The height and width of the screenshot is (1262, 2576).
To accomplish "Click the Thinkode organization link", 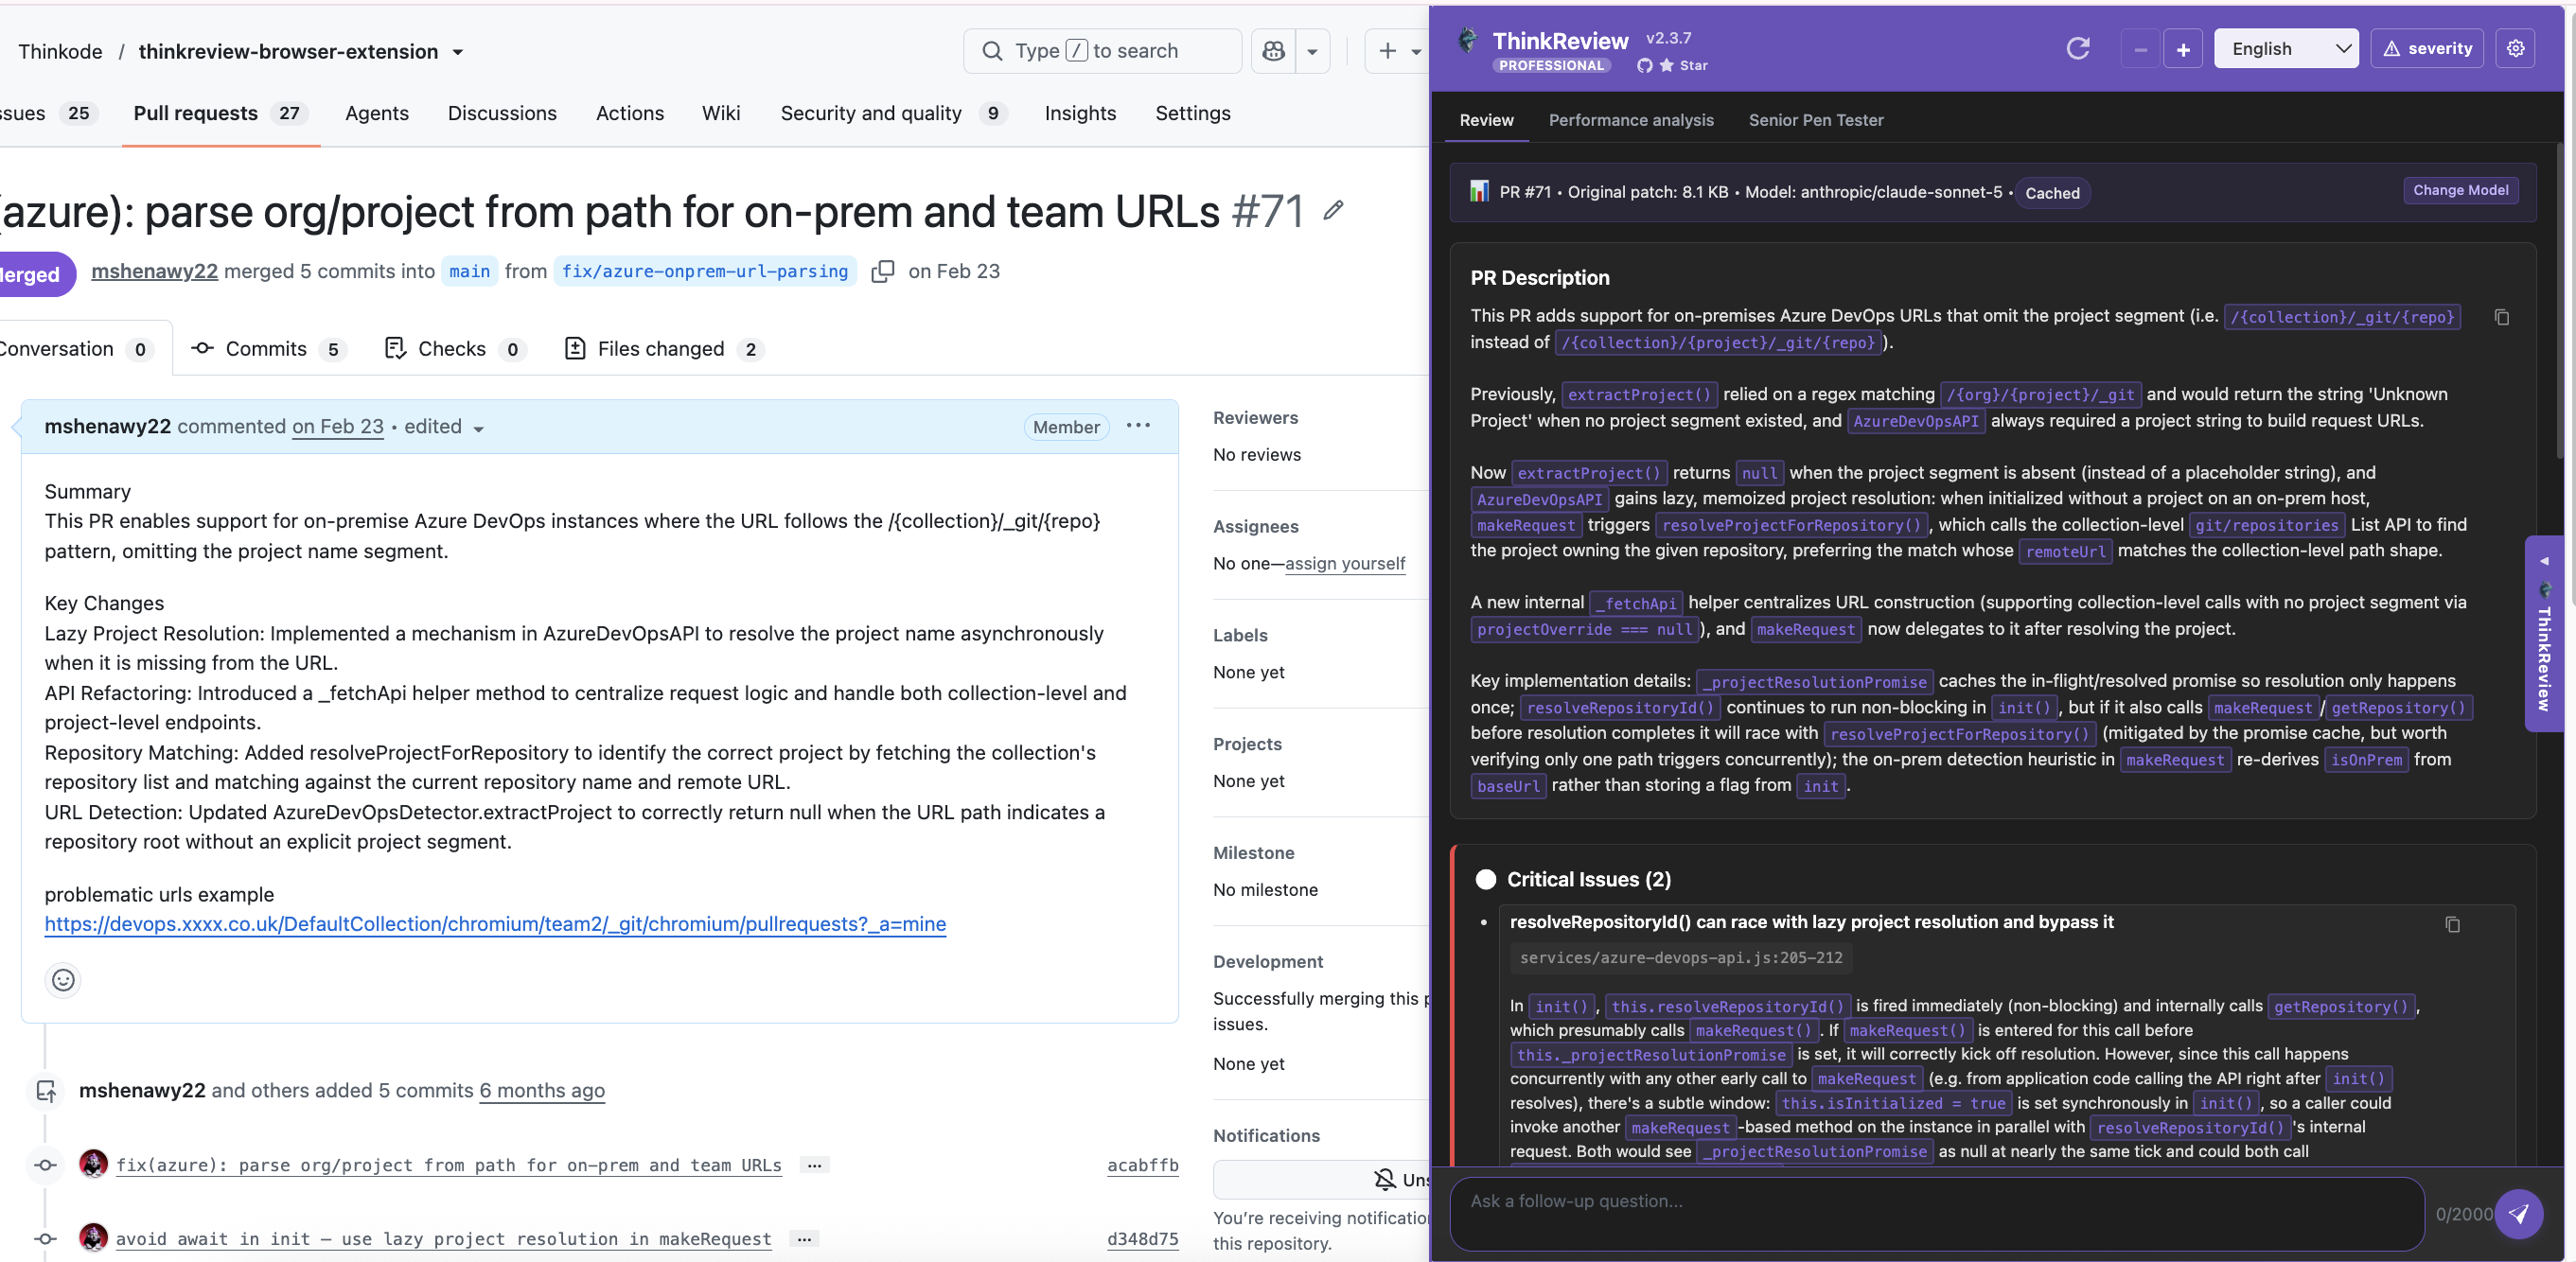I will [x=60, y=51].
